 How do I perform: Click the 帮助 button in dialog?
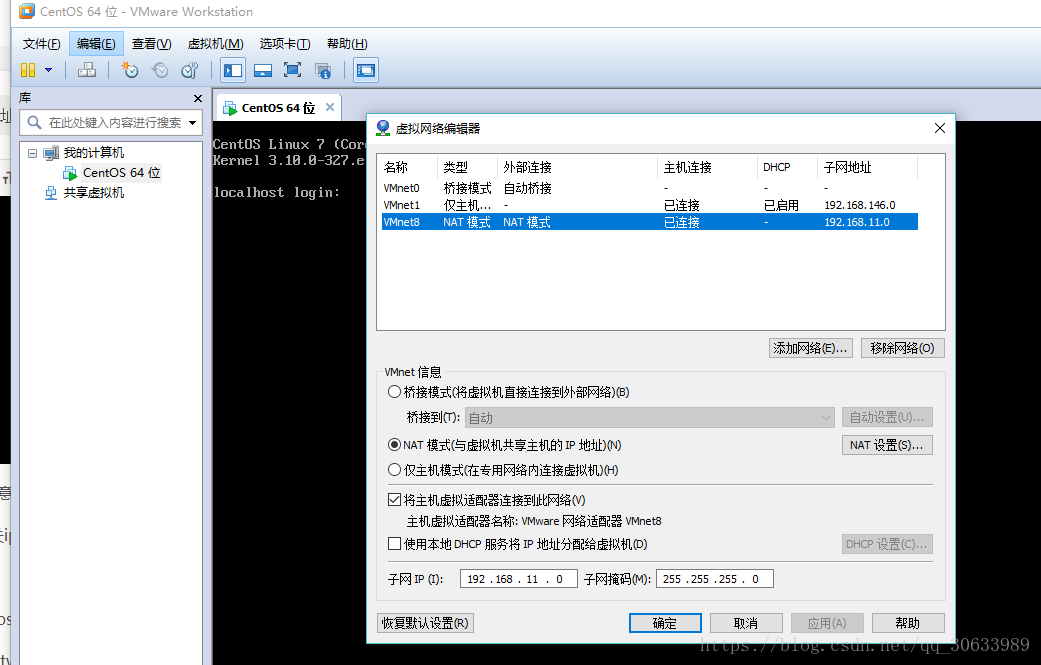pyautogui.click(x=908, y=623)
